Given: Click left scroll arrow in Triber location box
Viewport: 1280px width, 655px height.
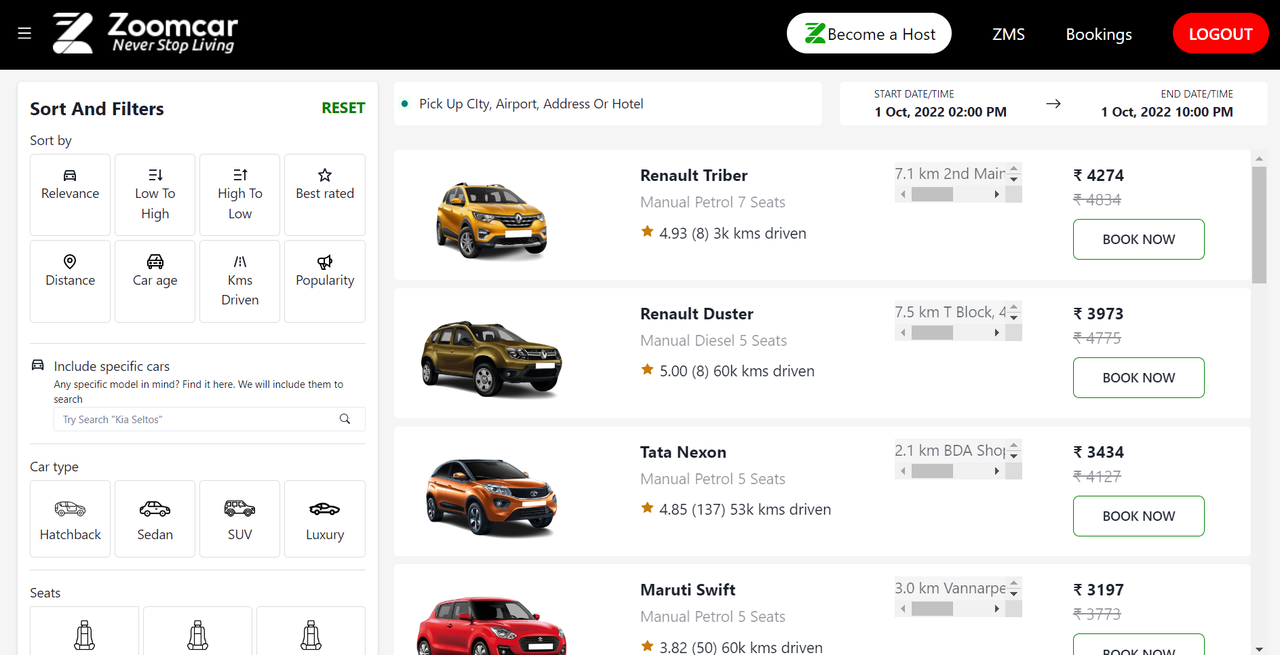Looking at the screenshot, I should pos(903,194).
